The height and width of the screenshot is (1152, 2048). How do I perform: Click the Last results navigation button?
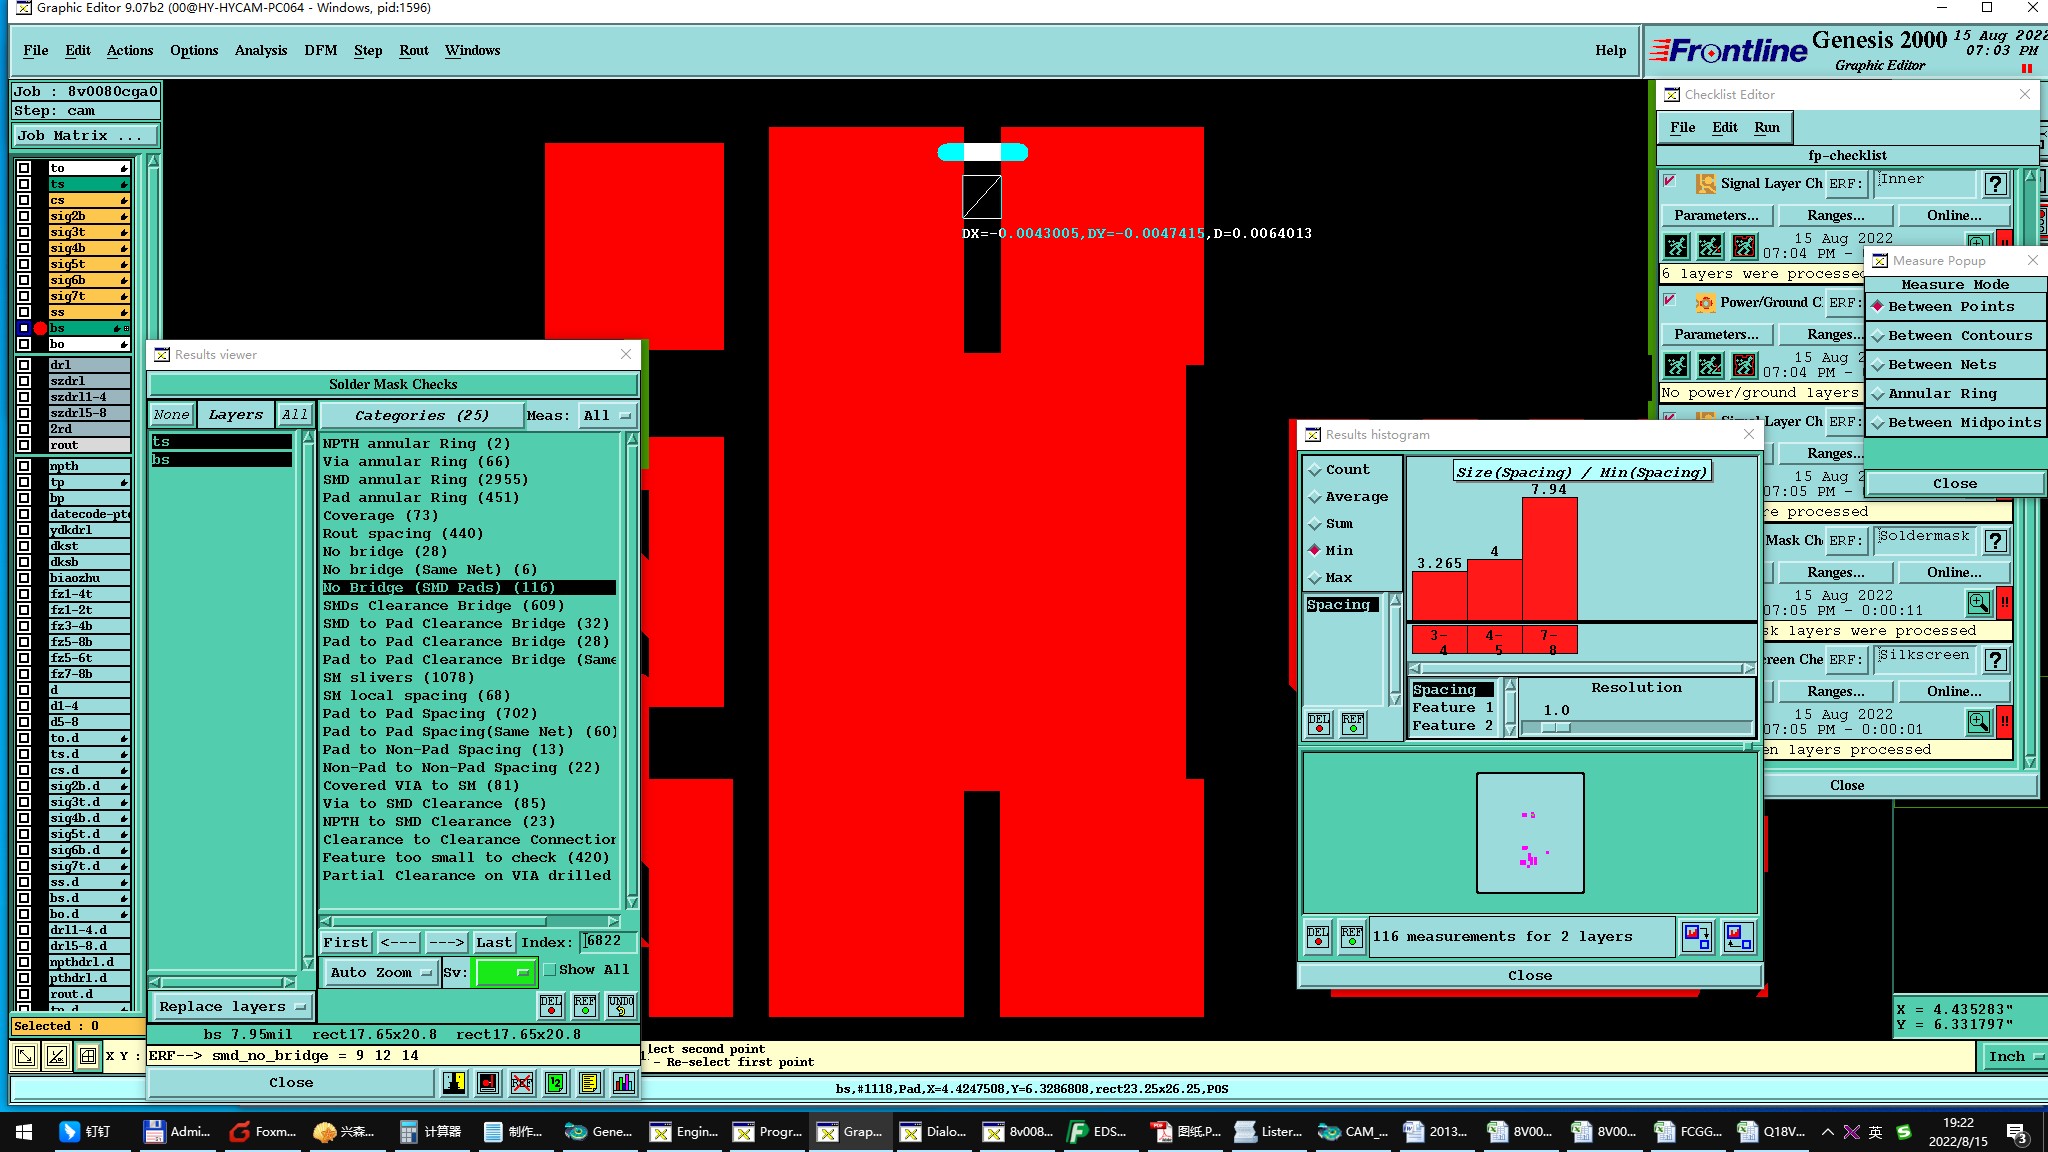tap(494, 942)
